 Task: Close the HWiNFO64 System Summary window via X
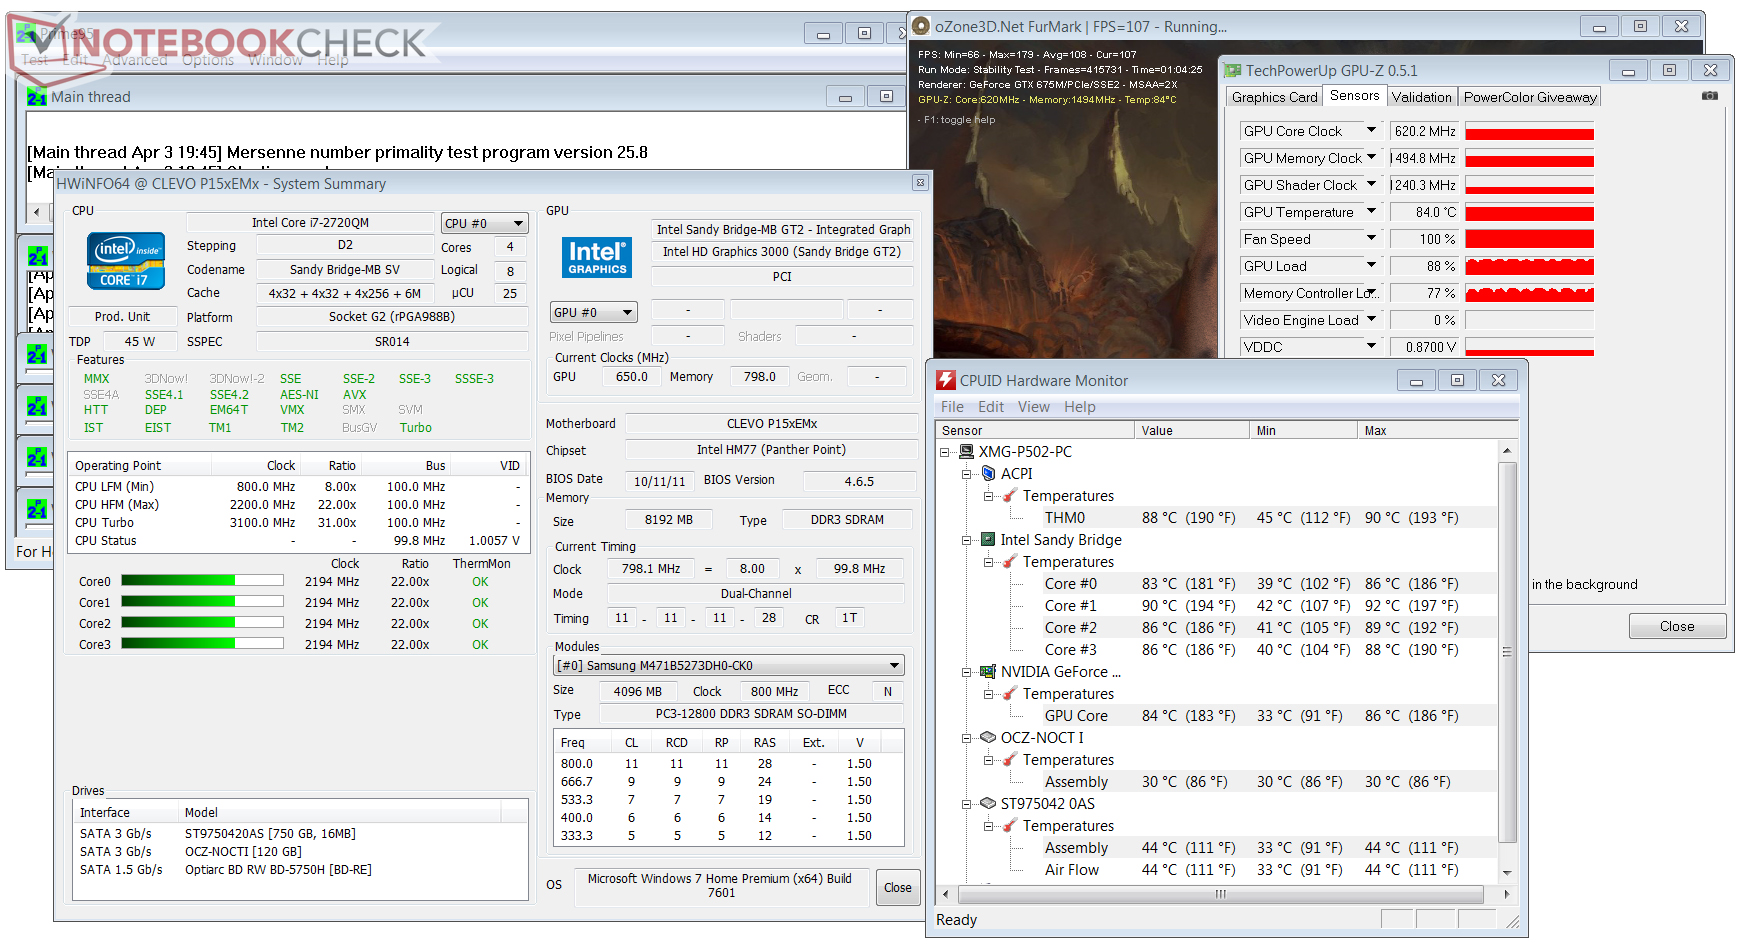pos(920,183)
